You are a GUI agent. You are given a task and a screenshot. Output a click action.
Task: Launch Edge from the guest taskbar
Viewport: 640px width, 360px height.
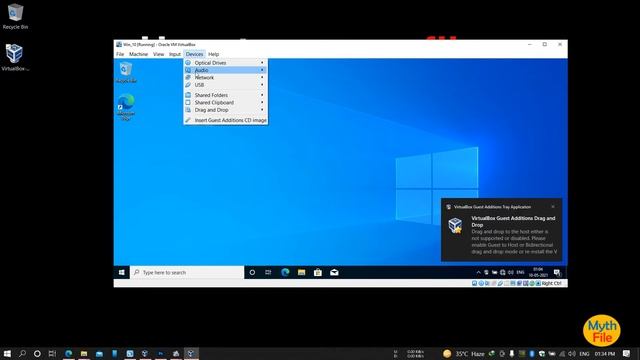[x=285, y=272]
